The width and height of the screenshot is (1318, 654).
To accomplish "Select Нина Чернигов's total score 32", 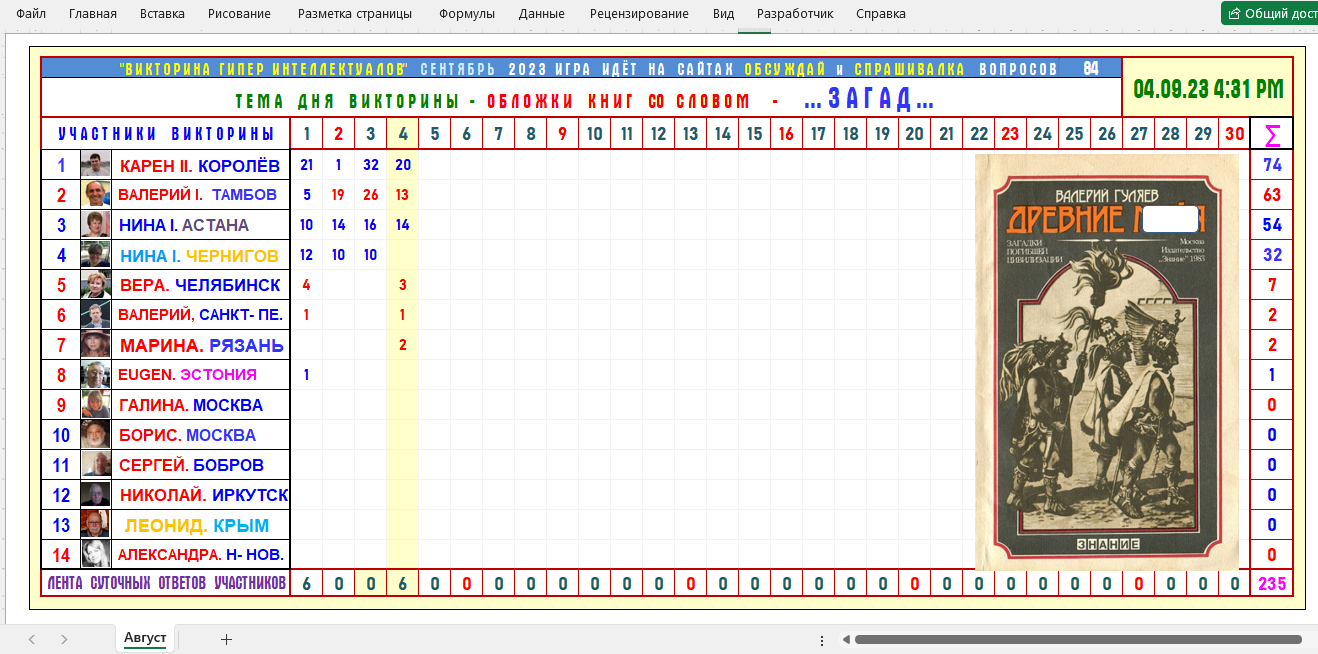I will click(1272, 255).
